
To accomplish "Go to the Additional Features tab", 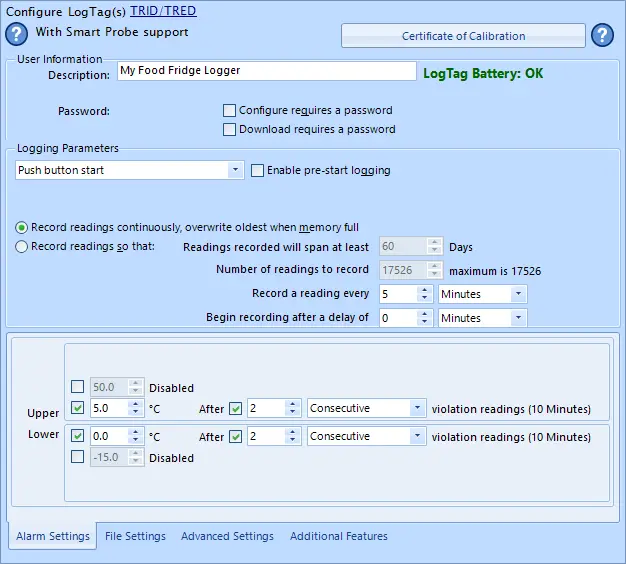I will tap(338, 536).
